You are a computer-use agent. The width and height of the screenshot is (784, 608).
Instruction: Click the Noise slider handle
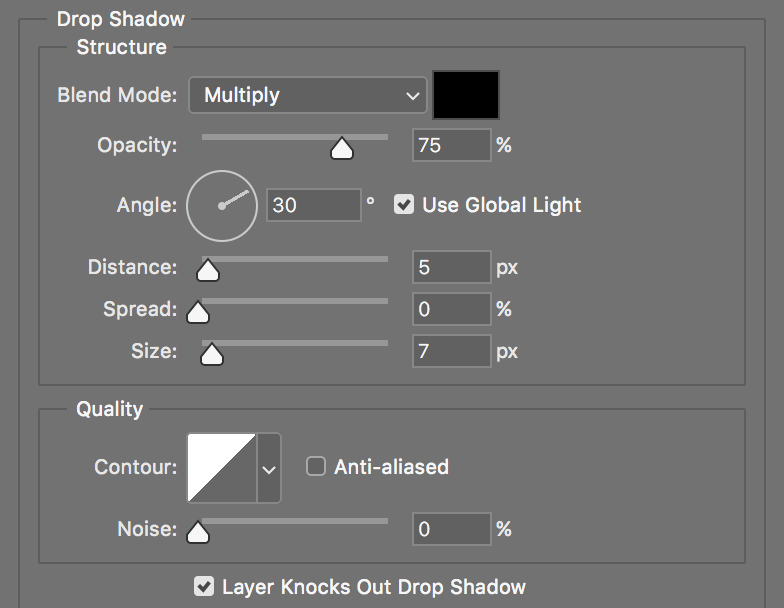tap(198, 533)
